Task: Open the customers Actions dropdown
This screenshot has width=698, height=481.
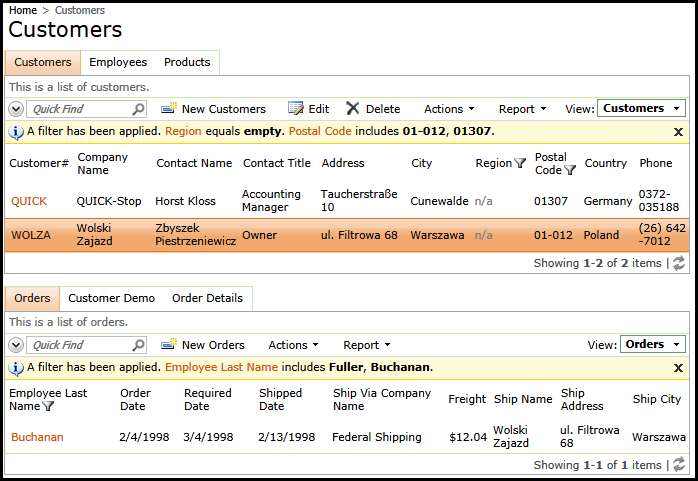Action: click(x=449, y=109)
